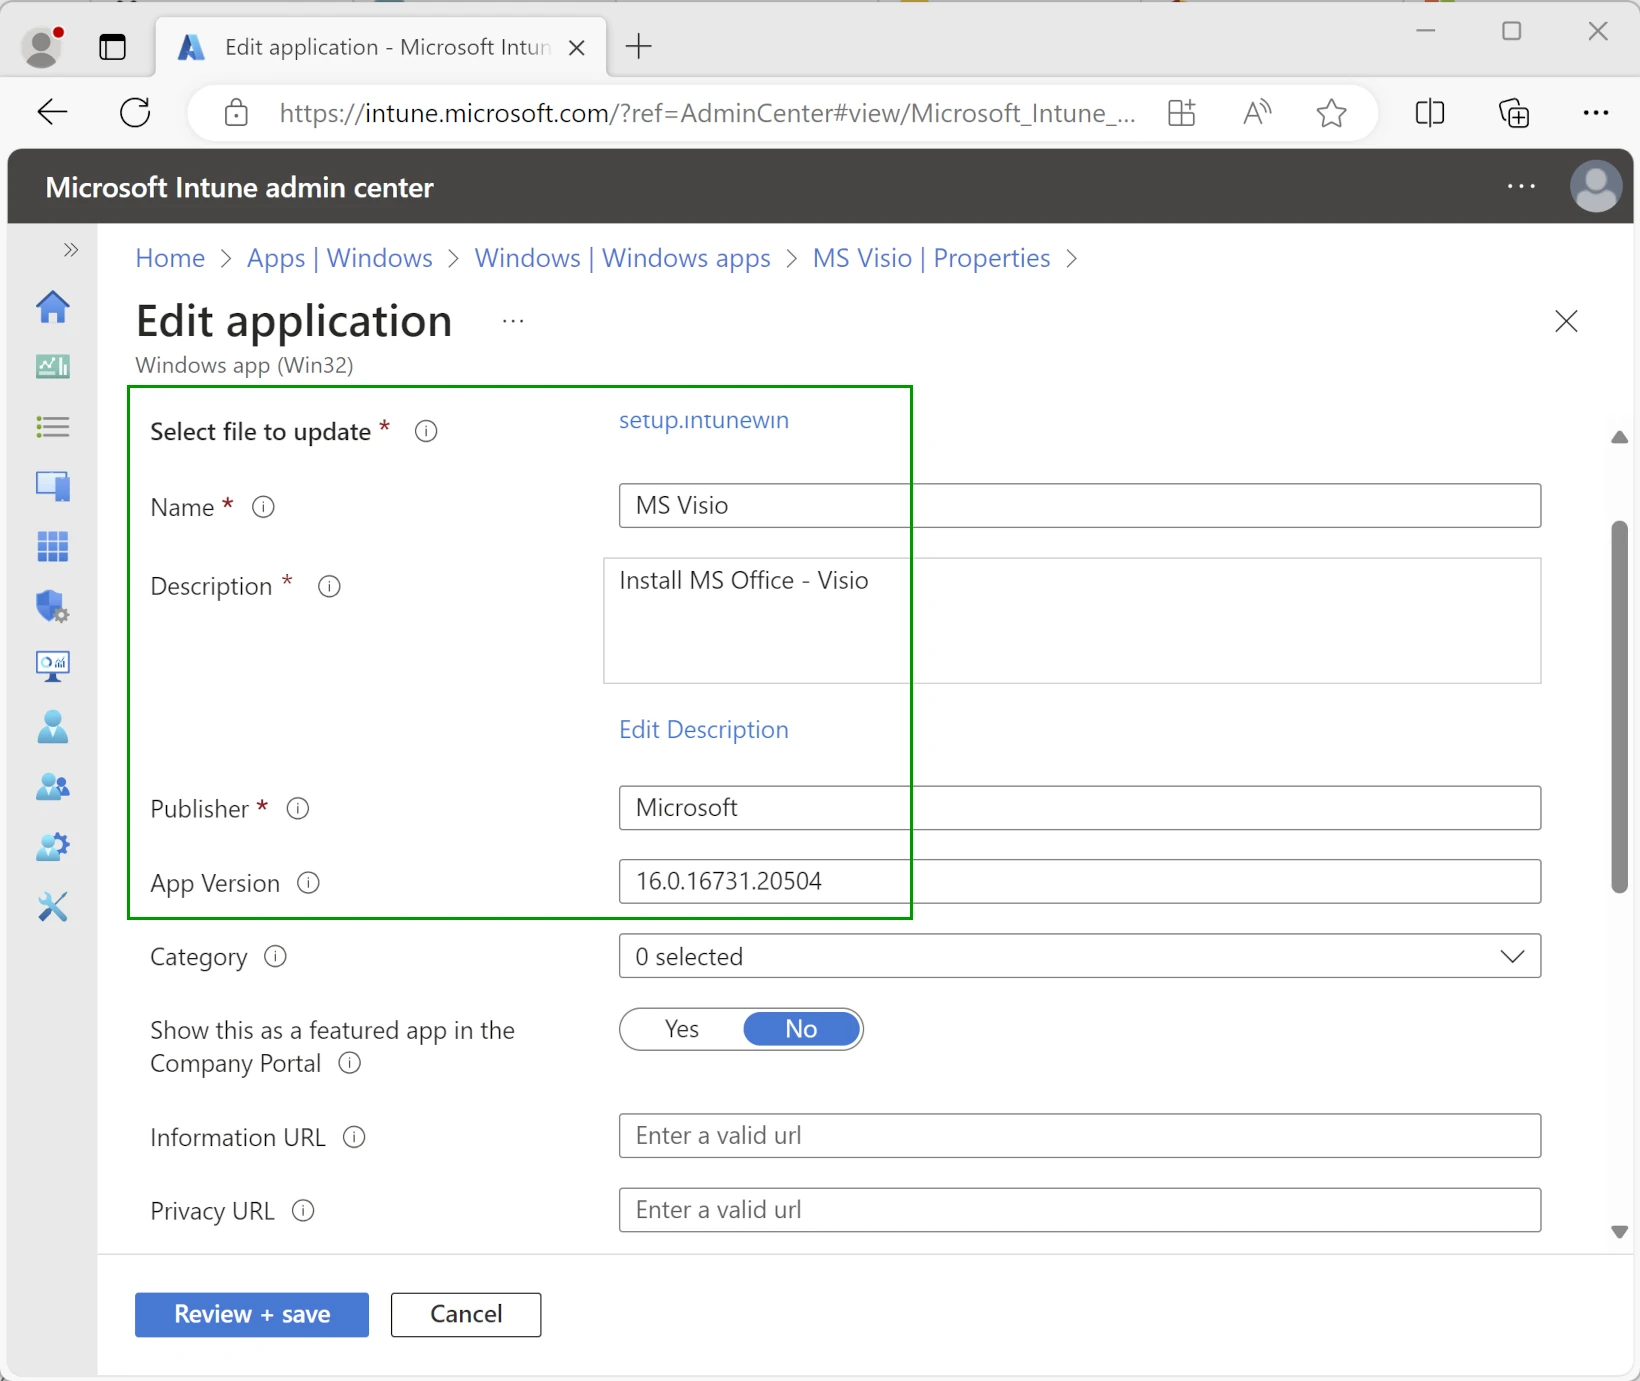1640x1381 pixels.
Task: Close the Edit application browser tab
Action: click(577, 48)
